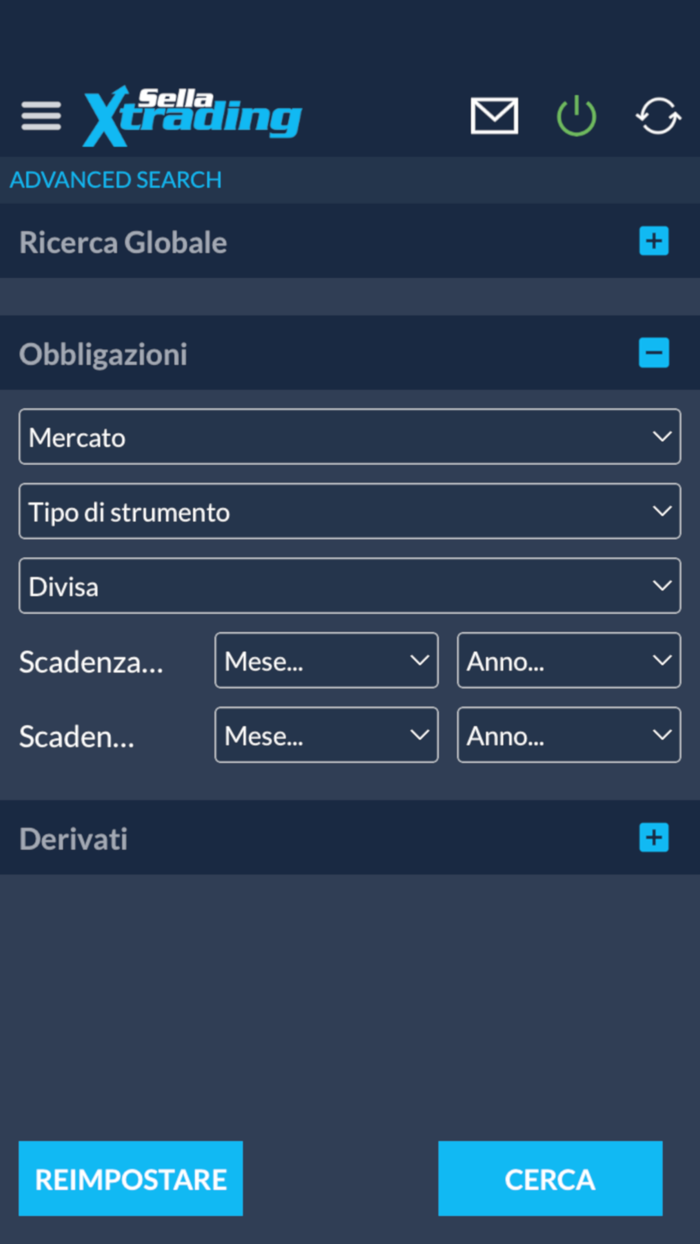The width and height of the screenshot is (700, 1244).
Task: Open the Tipo di strumento dropdown
Action: (x=349, y=511)
